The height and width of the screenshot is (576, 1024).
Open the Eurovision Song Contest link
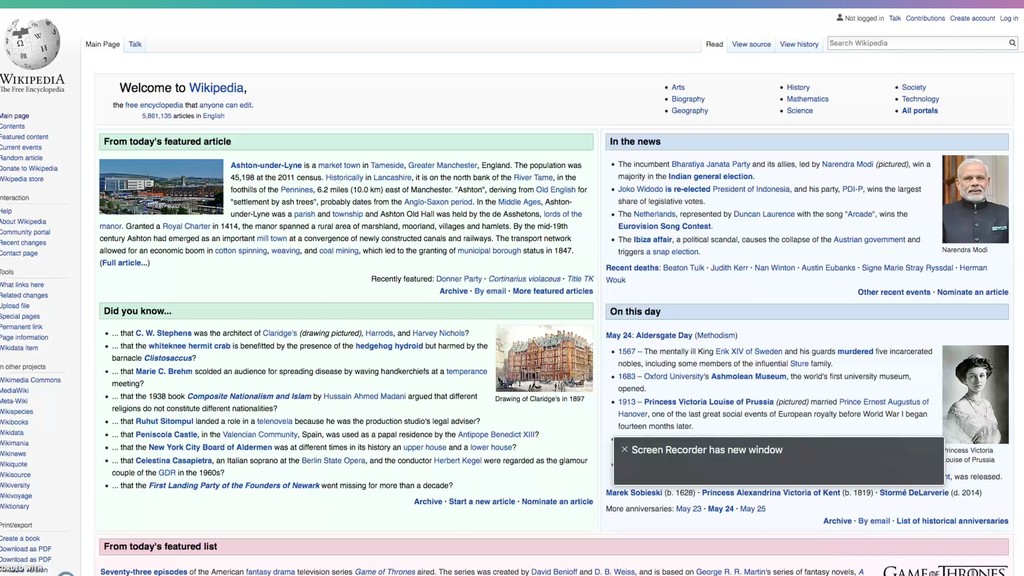coord(665,227)
